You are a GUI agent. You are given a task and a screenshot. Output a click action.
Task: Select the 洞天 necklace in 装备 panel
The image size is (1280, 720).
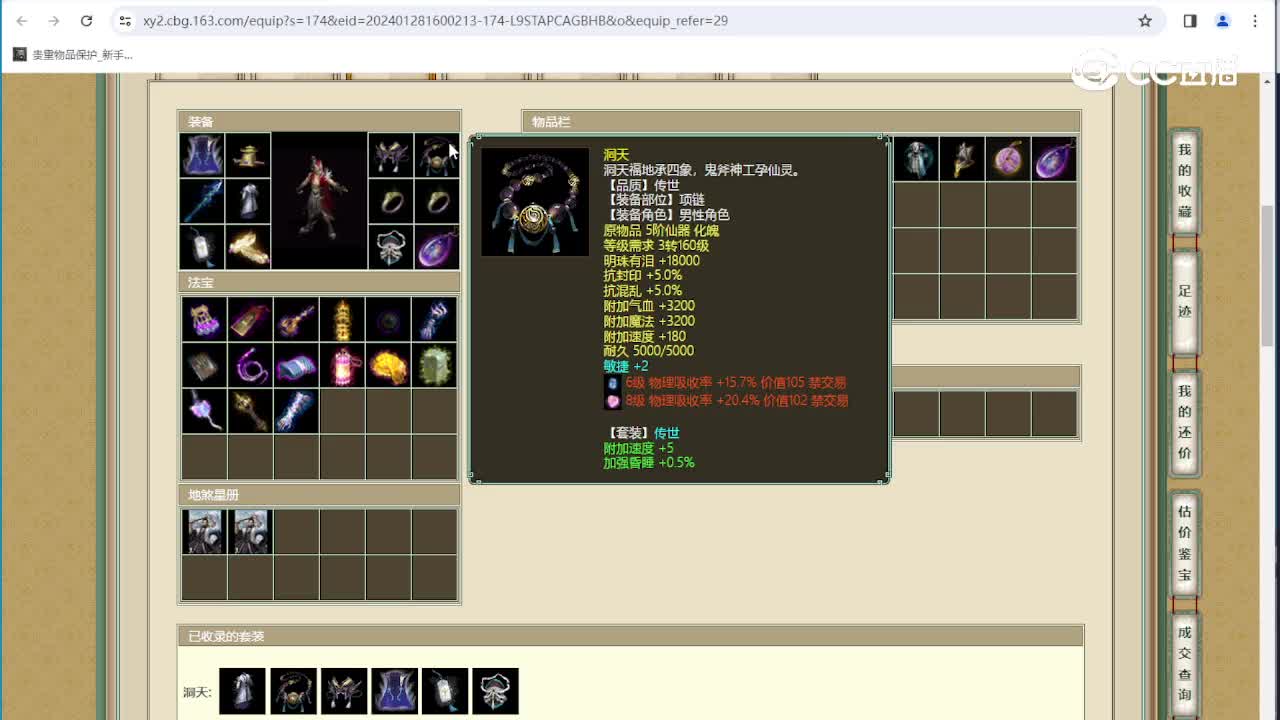(x=436, y=156)
